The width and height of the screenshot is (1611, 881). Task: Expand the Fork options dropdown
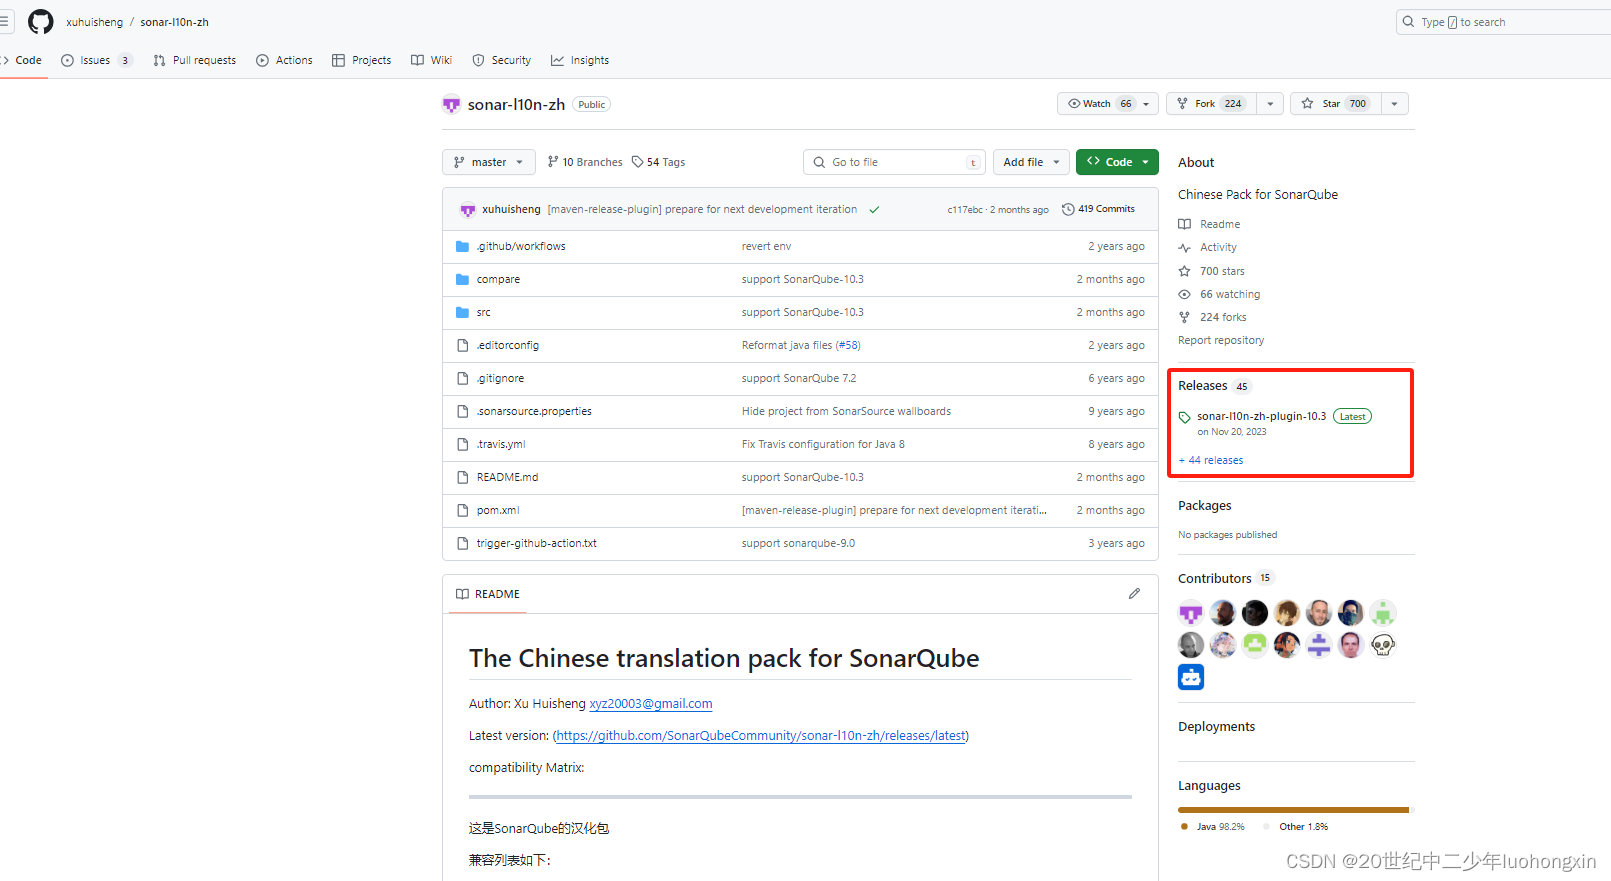(x=1270, y=104)
